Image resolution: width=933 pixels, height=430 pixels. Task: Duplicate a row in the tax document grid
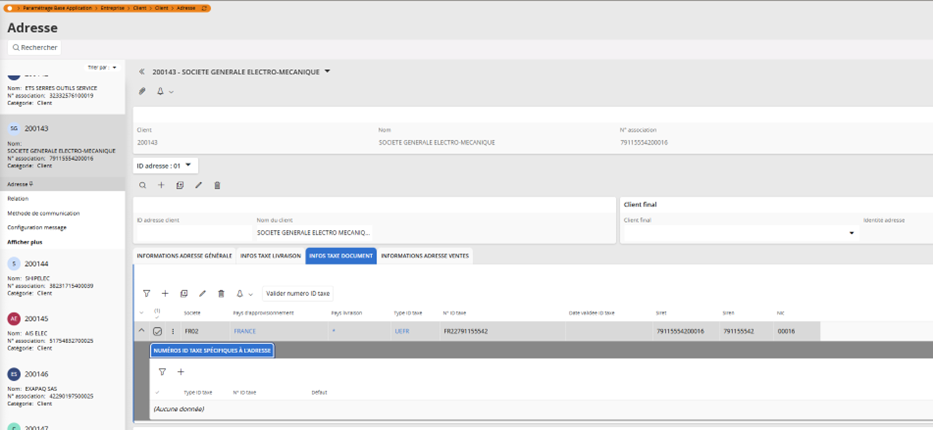pyautogui.click(x=184, y=294)
